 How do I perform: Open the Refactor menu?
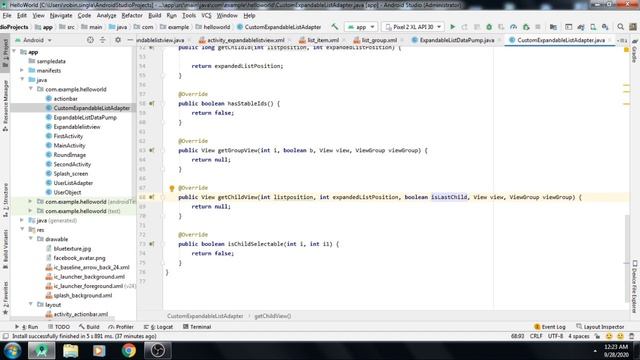[x=132, y=16]
